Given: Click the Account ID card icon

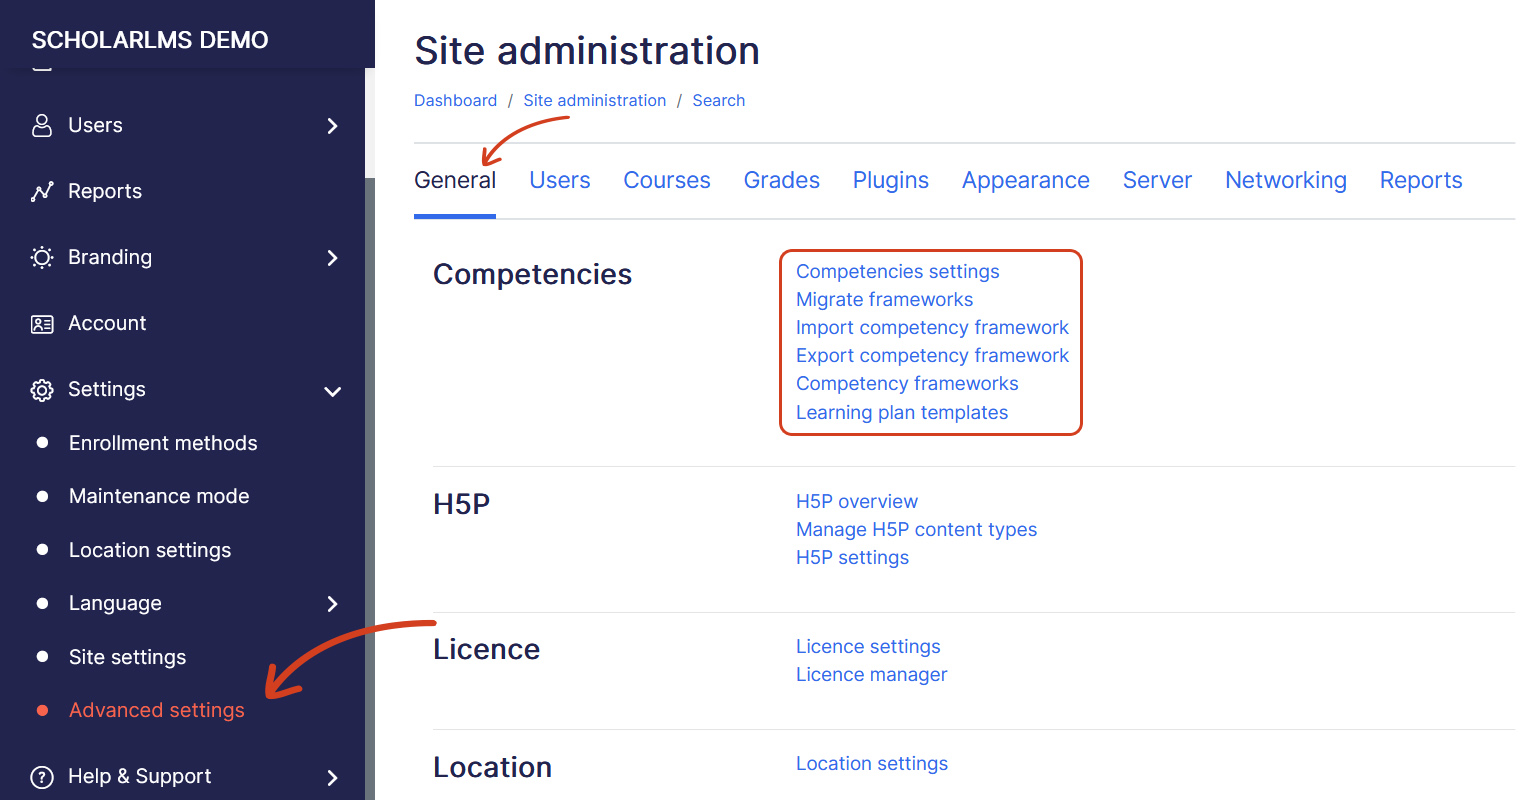Looking at the screenshot, I should coord(42,324).
